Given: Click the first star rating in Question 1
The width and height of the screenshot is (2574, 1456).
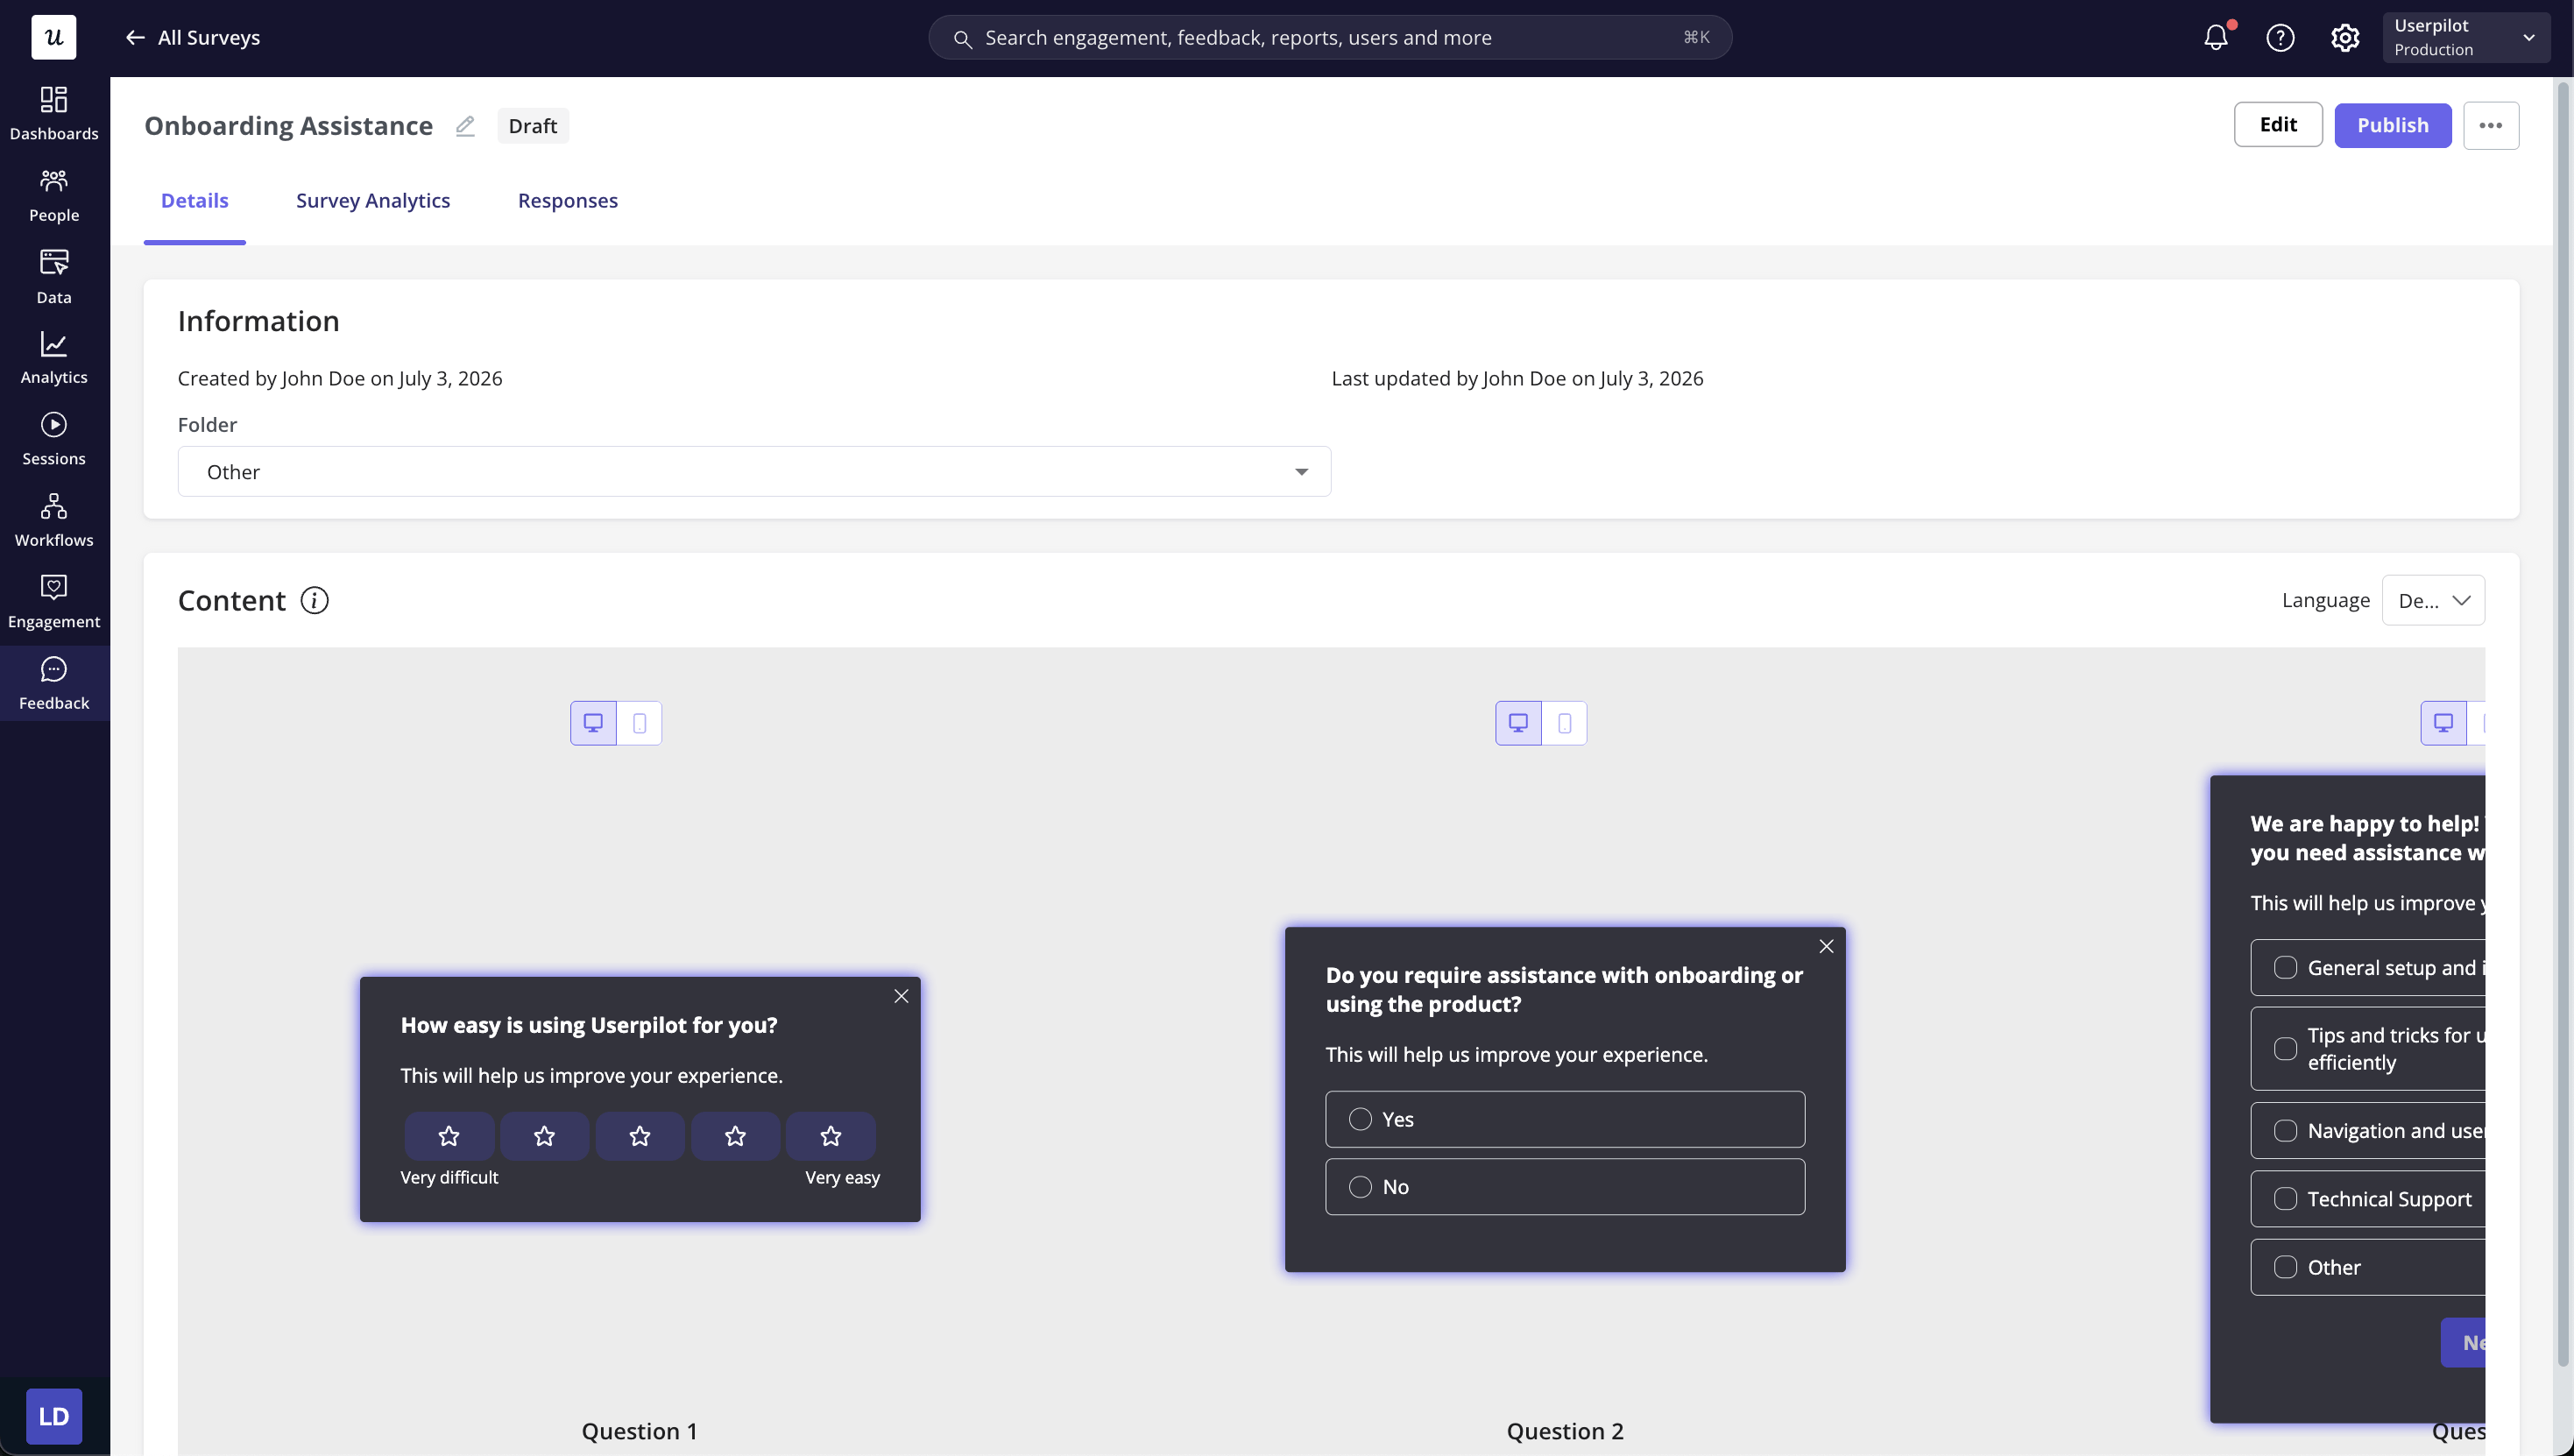Looking at the screenshot, I should point(449,1136).
